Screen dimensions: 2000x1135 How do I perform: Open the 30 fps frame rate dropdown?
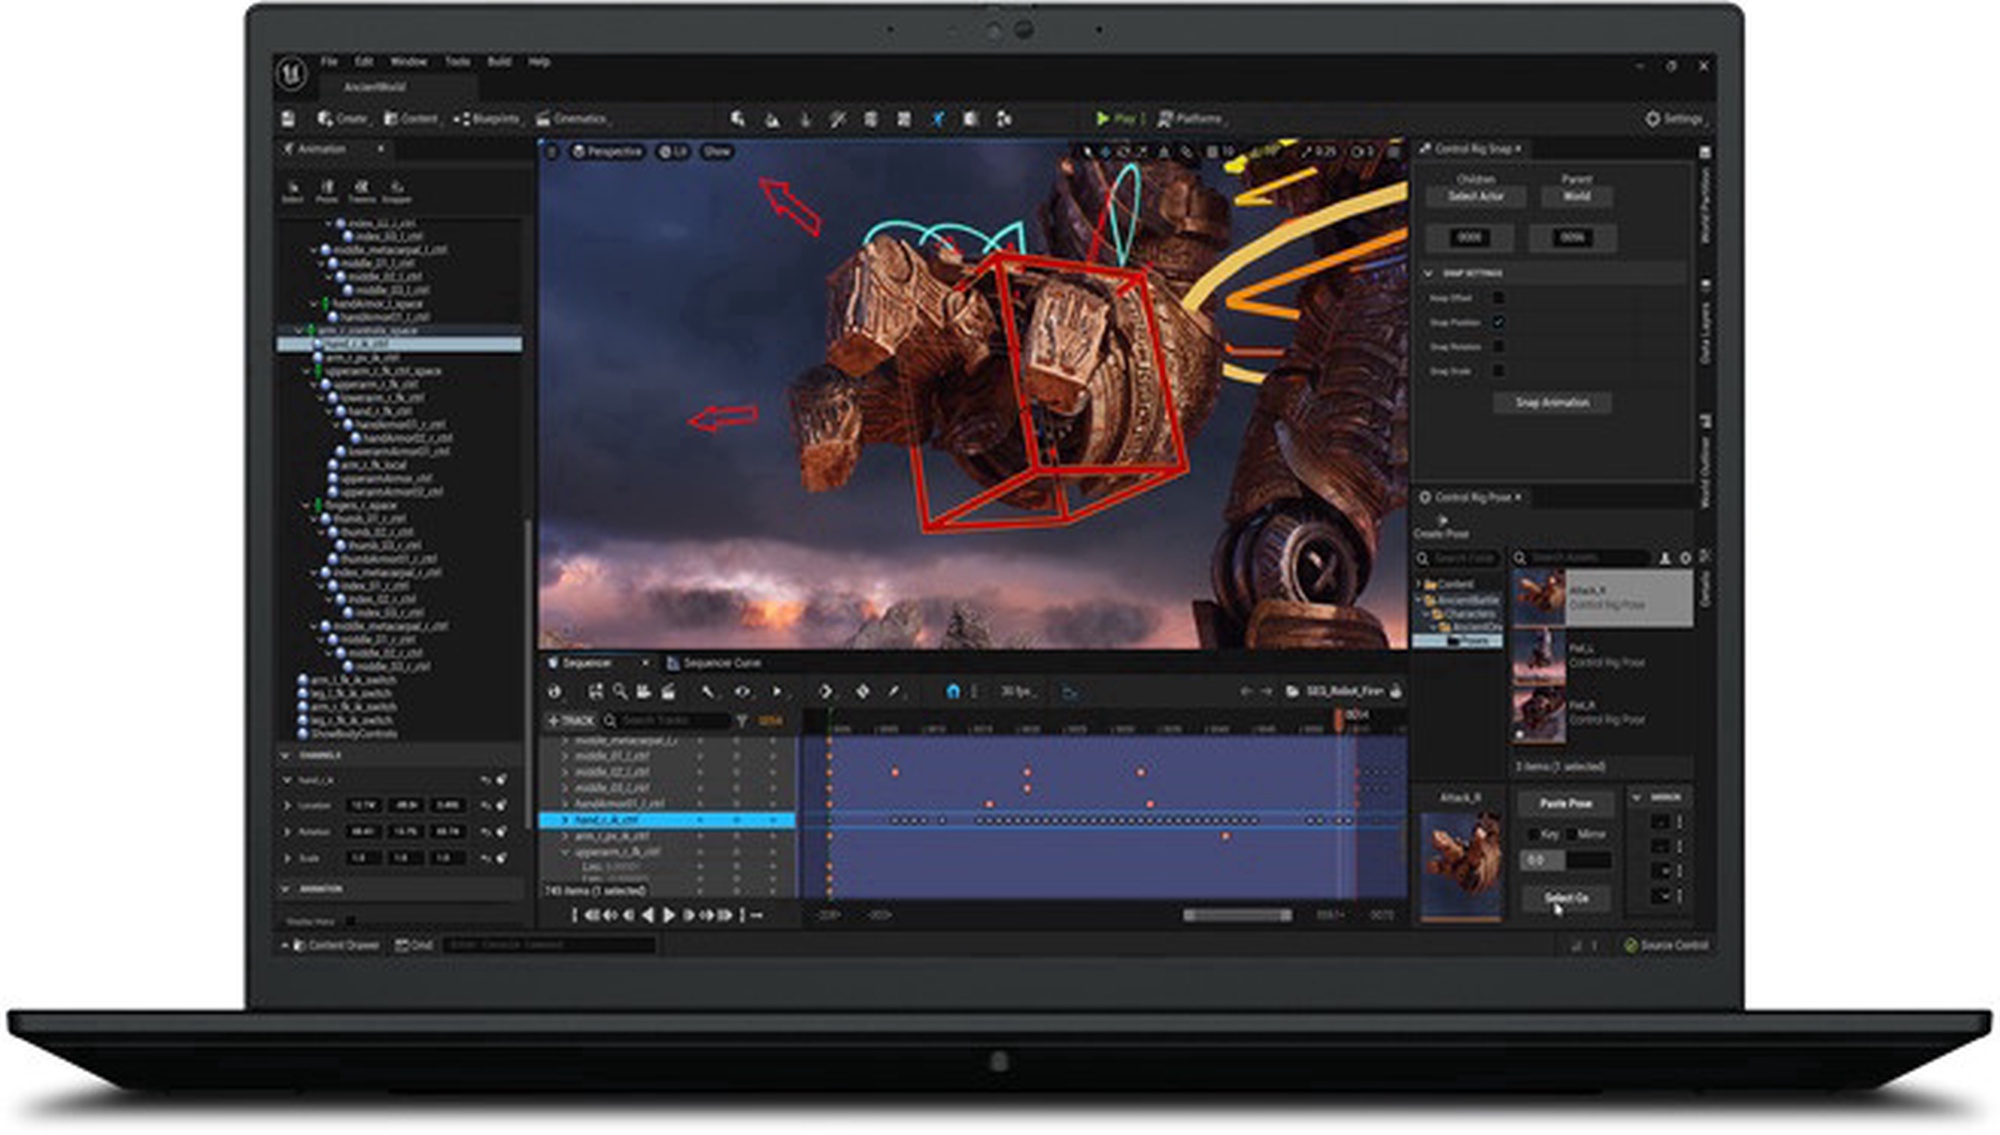1019,692
